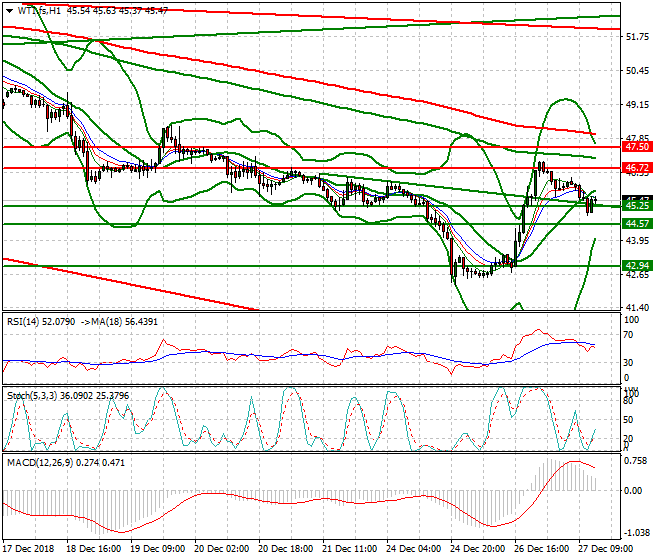Click the 19 Dec 09:00 time label
This screenshot has width=660, height=560.
157,549
